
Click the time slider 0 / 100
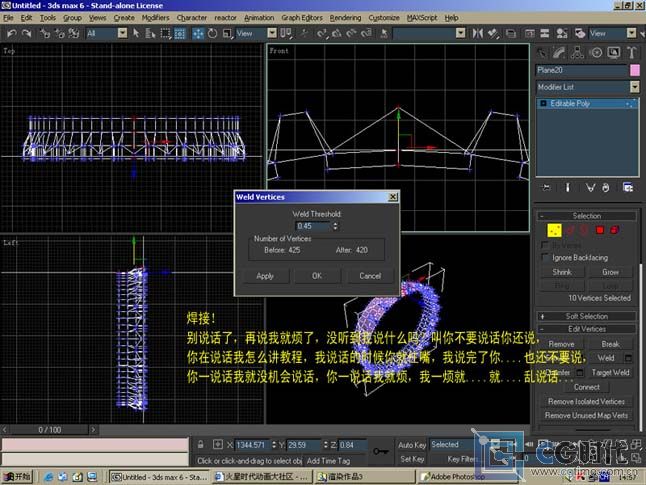[49, 430]
